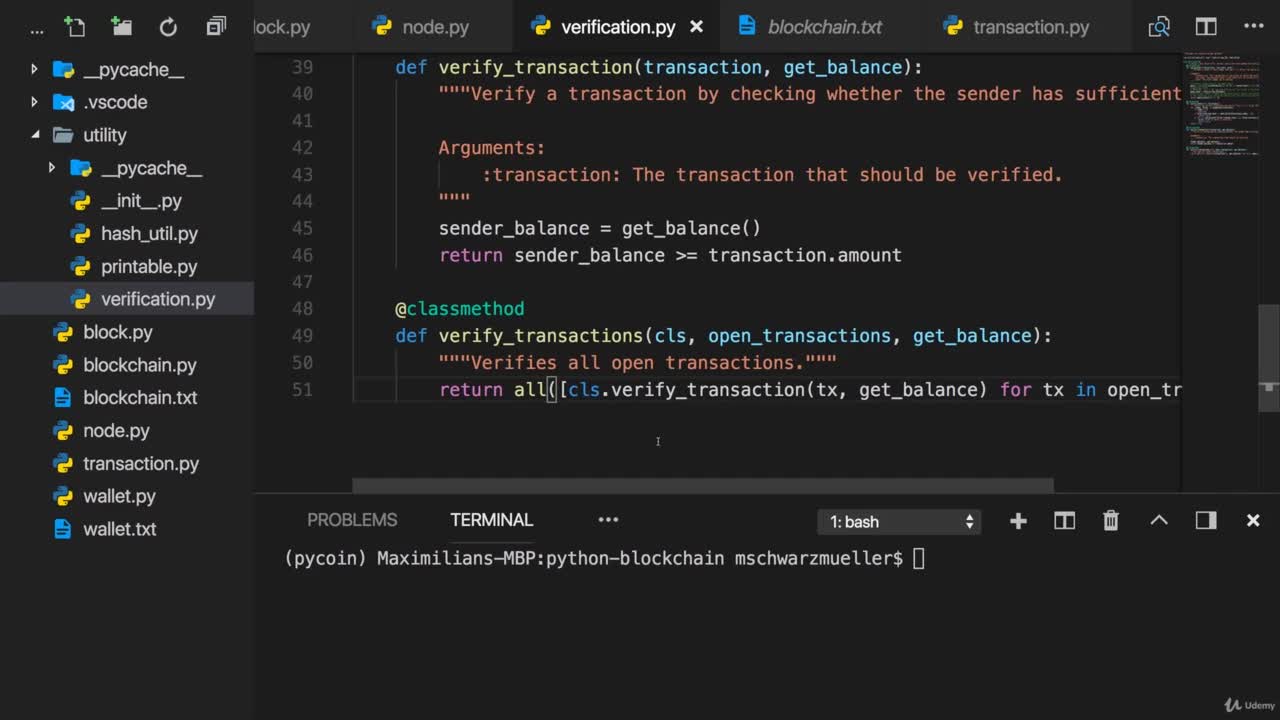Create a new file in explorer
This screenshot has width=1280, height=720.
pyautogui.click(x=75, y=27)
